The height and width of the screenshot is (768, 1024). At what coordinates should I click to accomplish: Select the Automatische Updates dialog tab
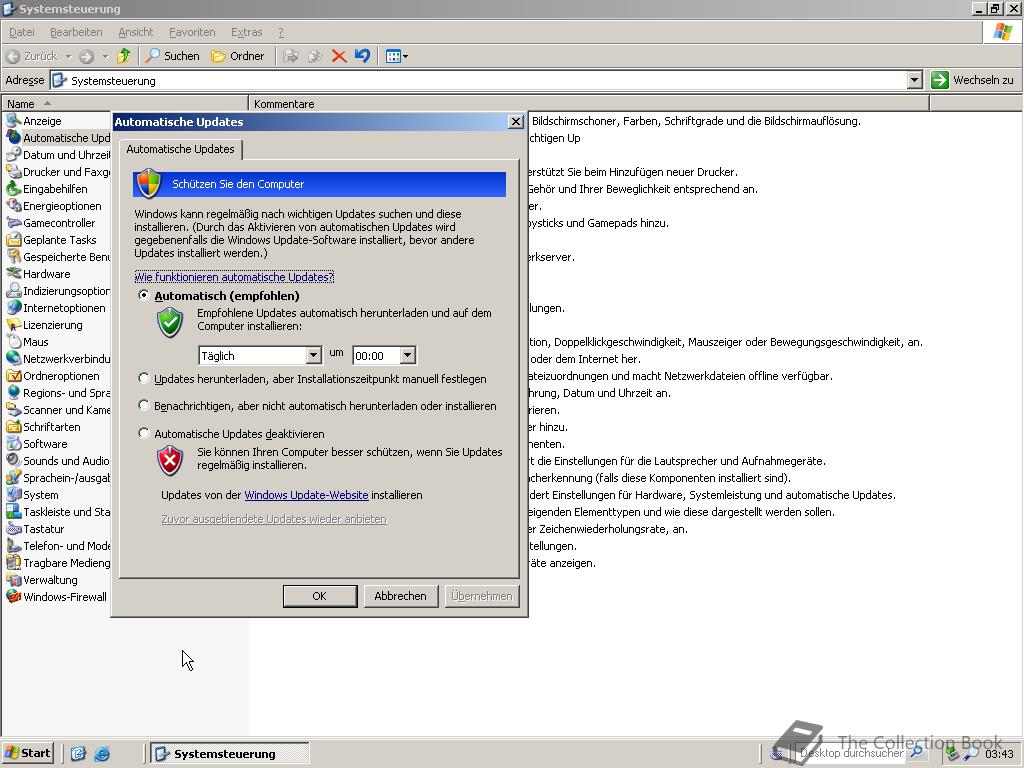pos(180,149)
